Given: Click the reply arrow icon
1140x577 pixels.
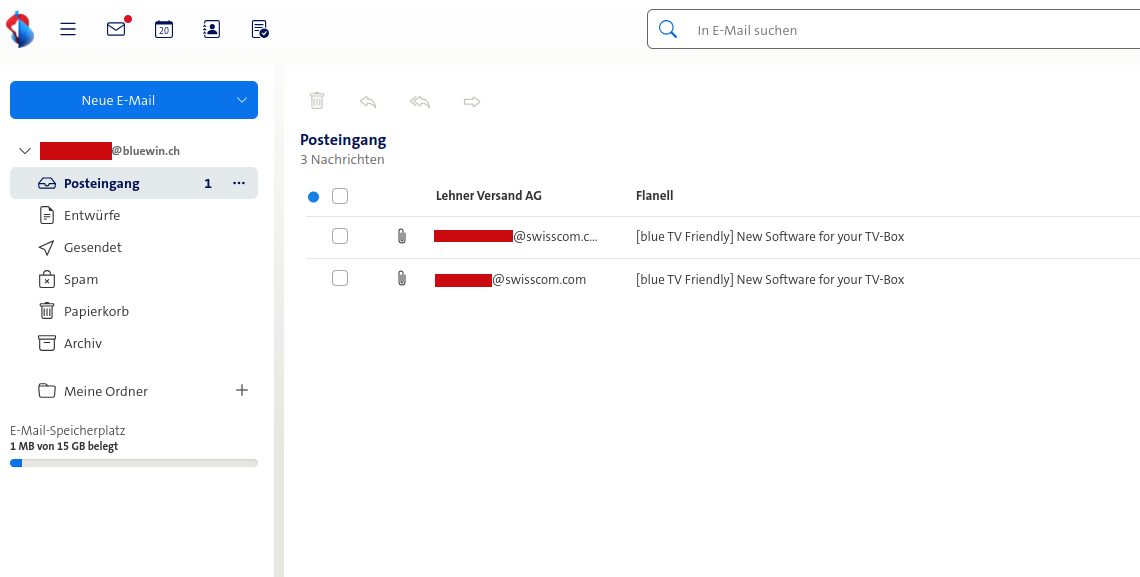Looking at the screenshot, I should pyautogui.click(x=368, y=101).
